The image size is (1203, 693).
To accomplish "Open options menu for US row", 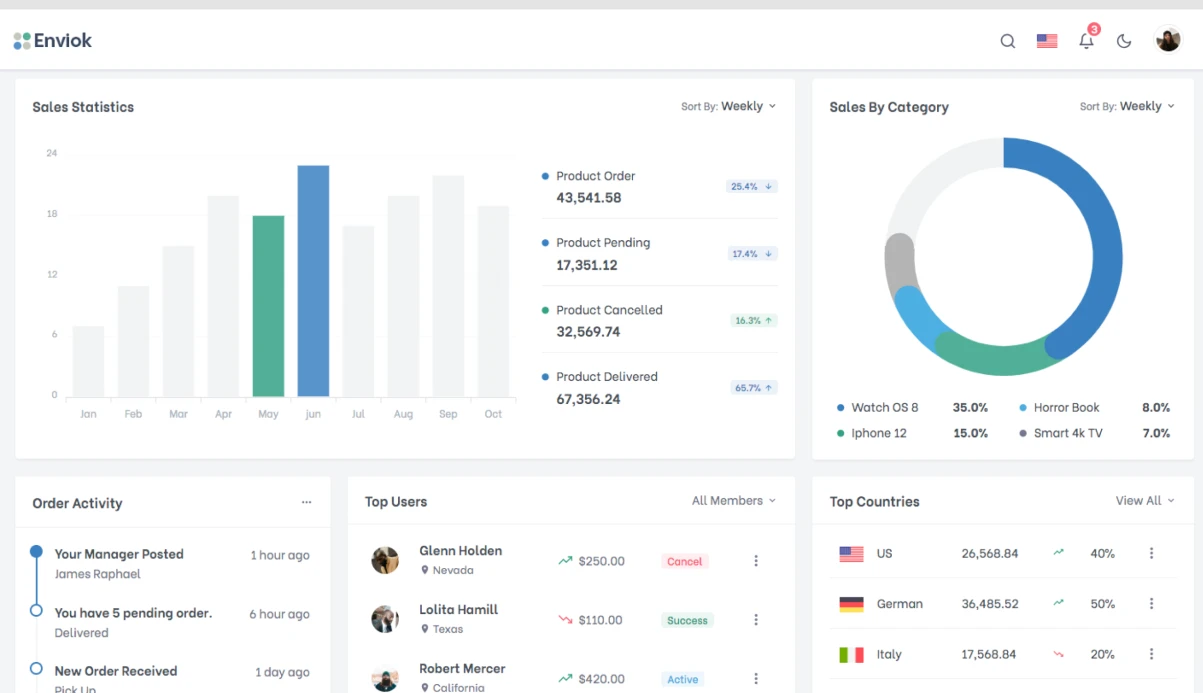I will 1151,553.
